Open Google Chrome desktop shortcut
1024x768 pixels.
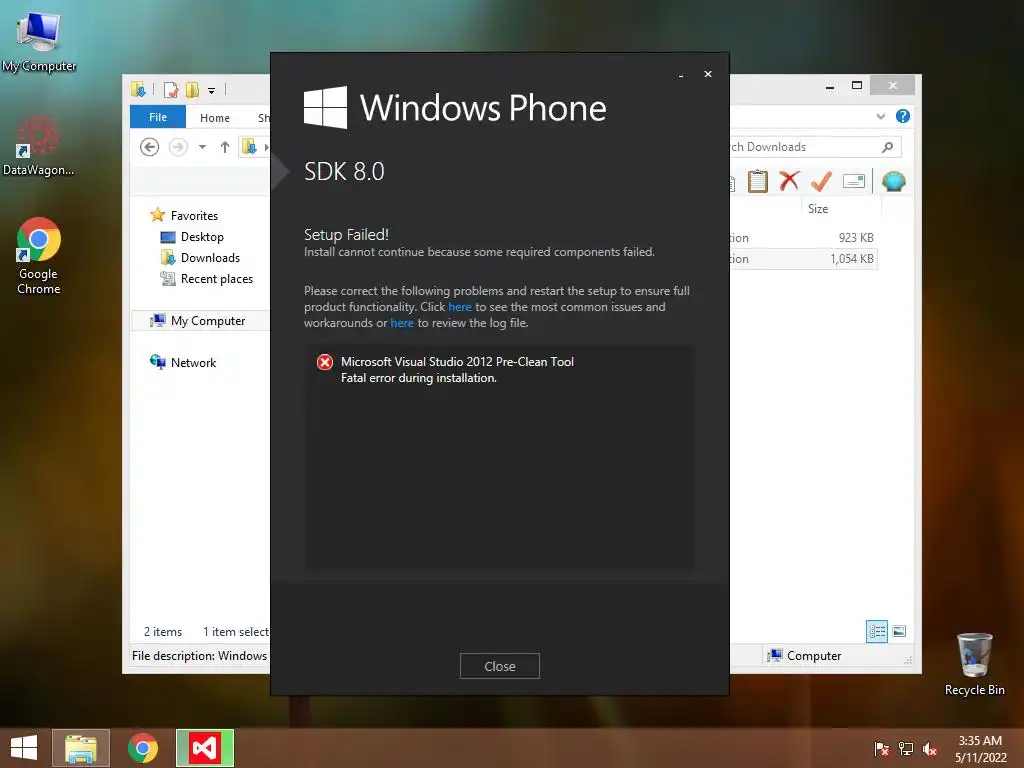[39, 256]
